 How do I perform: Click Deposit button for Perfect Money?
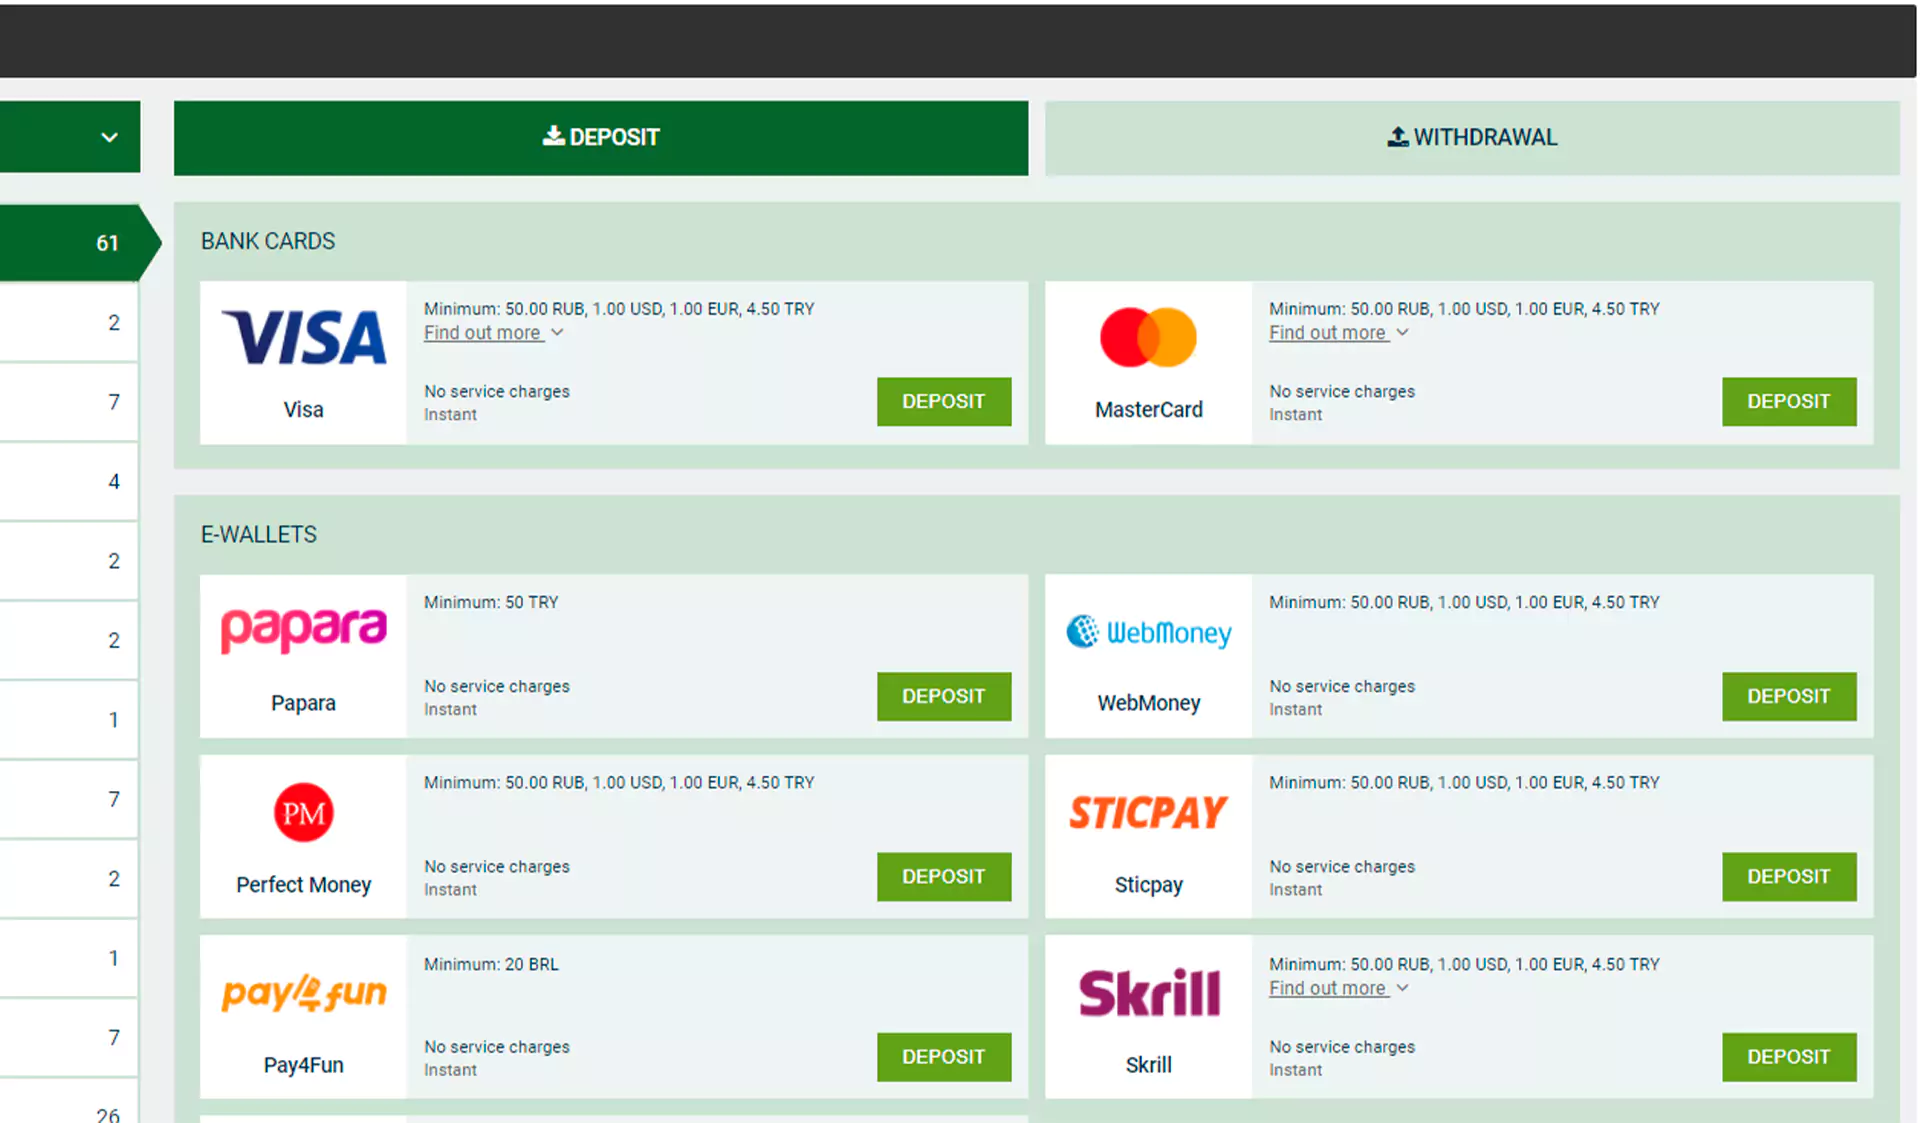tap(944, 876)
